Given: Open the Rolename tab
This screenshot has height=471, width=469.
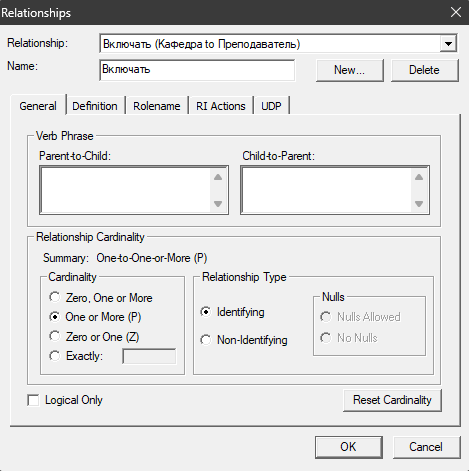Looking at the screenshot, I should click(x=157, y=106).
